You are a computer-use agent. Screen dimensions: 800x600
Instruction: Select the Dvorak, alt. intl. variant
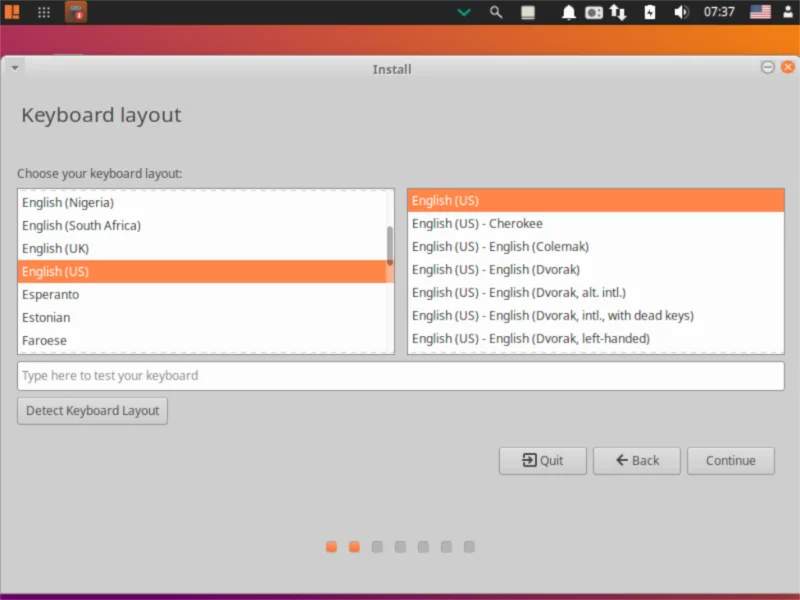point(596,292)
